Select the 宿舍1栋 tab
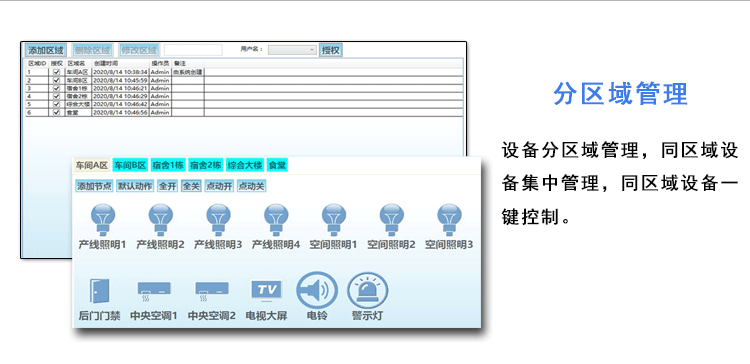 coord(168,165)
